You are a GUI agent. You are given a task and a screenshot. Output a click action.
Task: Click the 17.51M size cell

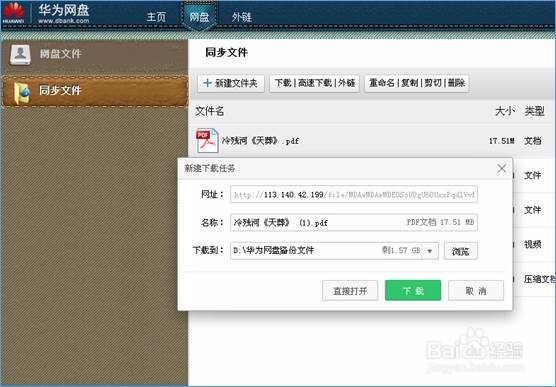click(501, 141)
